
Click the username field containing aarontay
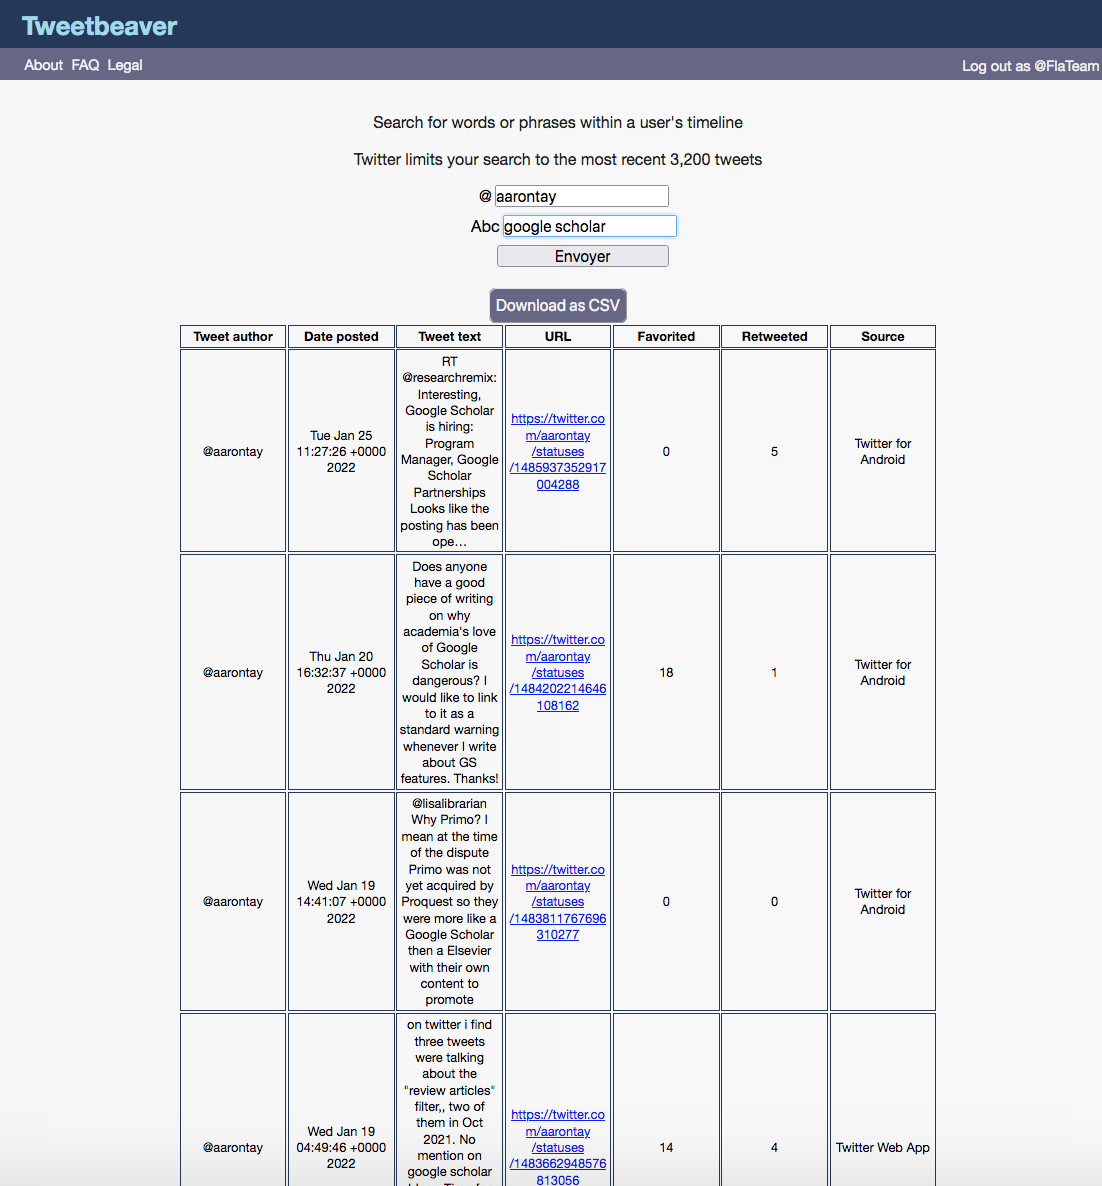[x=581, y=196]
